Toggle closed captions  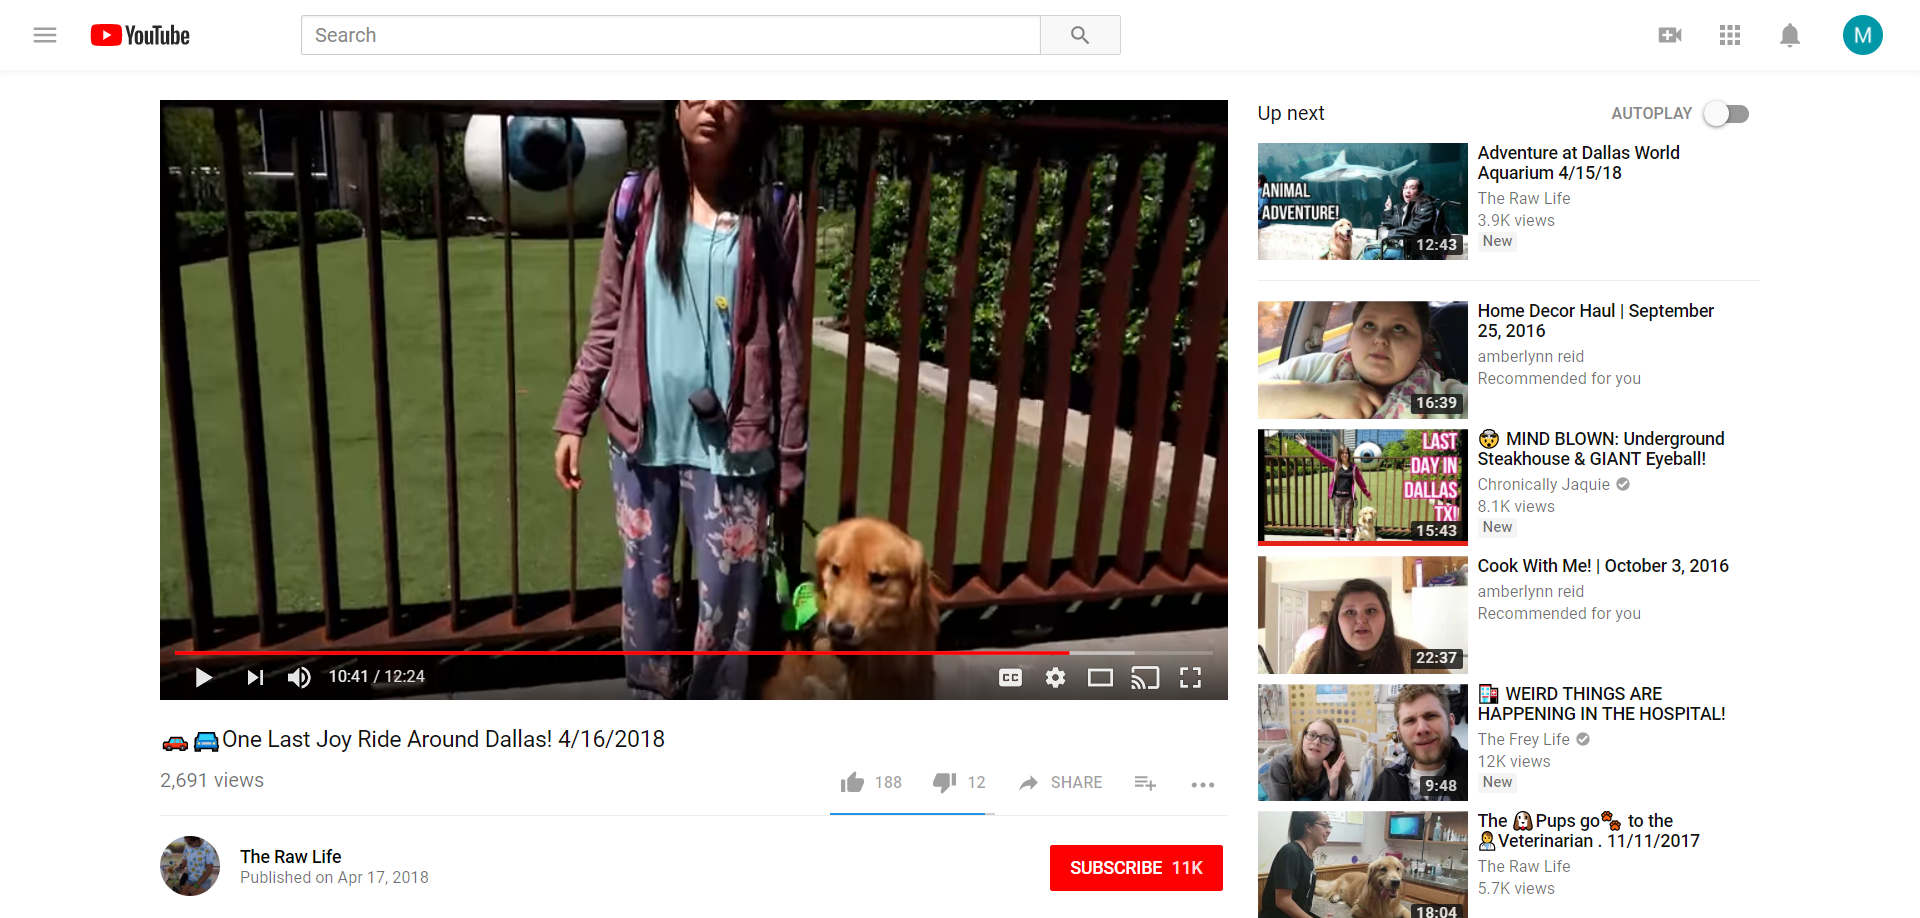(x=1011, y=677)
